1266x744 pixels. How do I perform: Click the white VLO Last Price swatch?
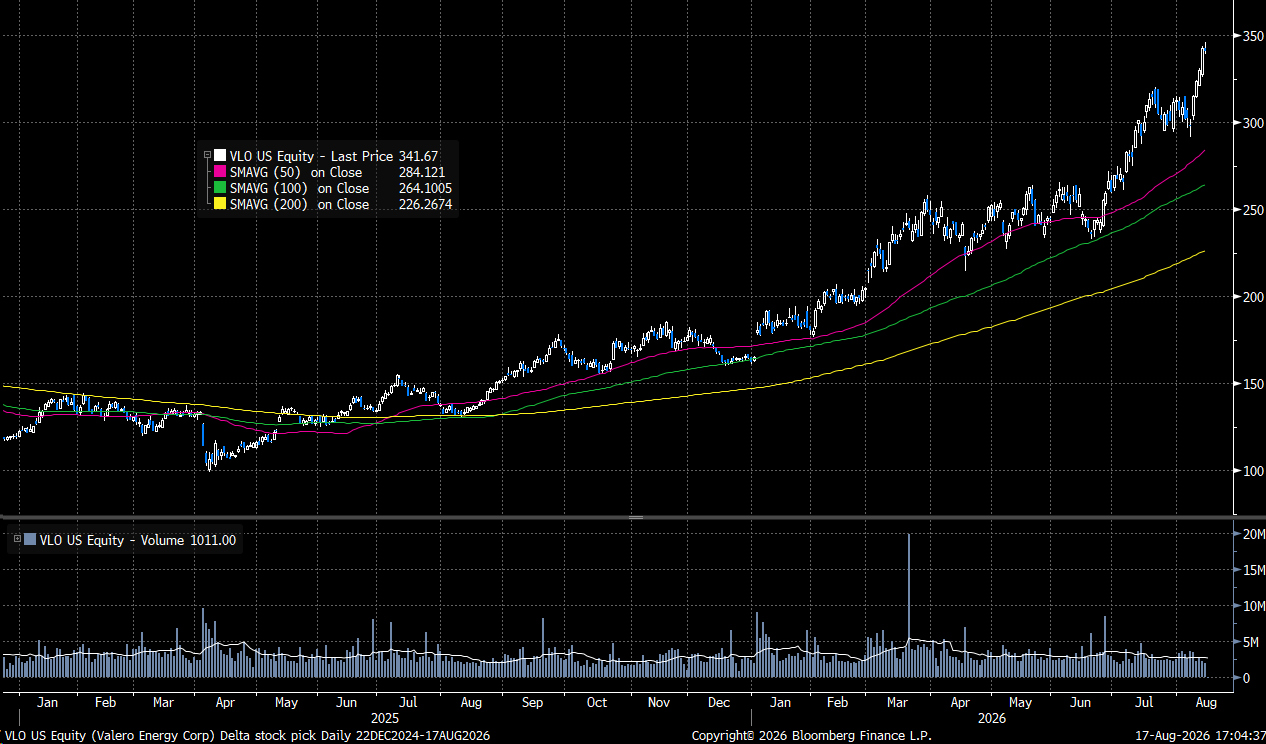tap(220, 156)
